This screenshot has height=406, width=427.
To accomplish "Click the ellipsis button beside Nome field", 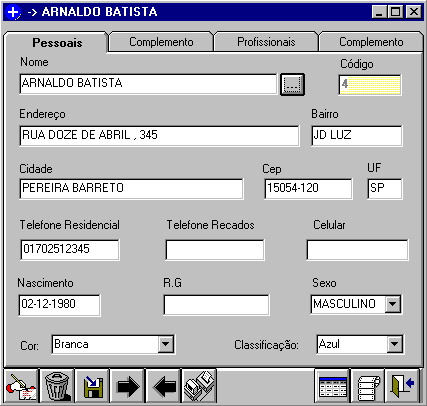I will [292, 84].
